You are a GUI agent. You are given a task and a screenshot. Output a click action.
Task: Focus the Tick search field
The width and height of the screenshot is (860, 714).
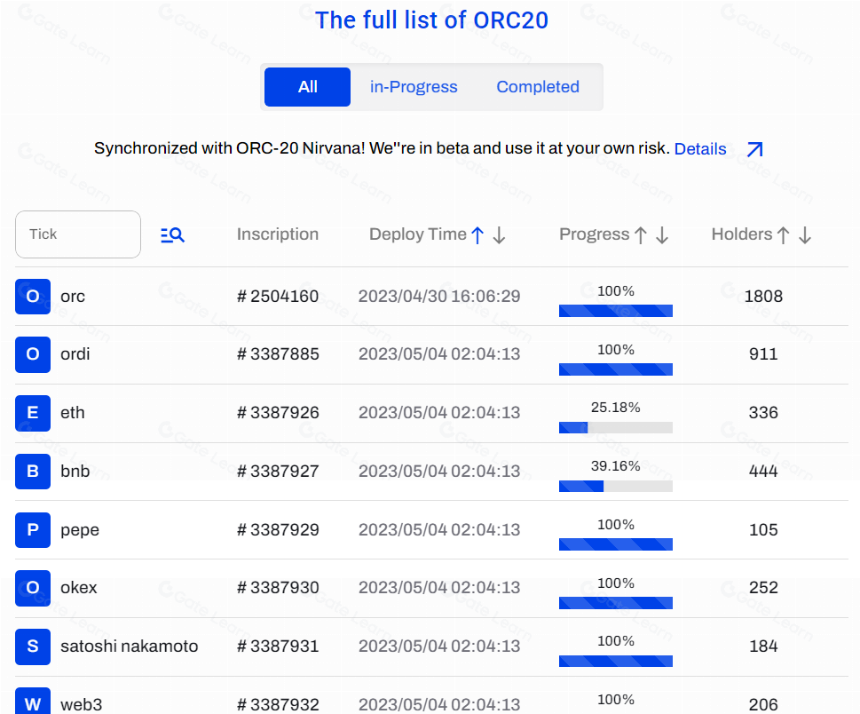coord(78,234)
